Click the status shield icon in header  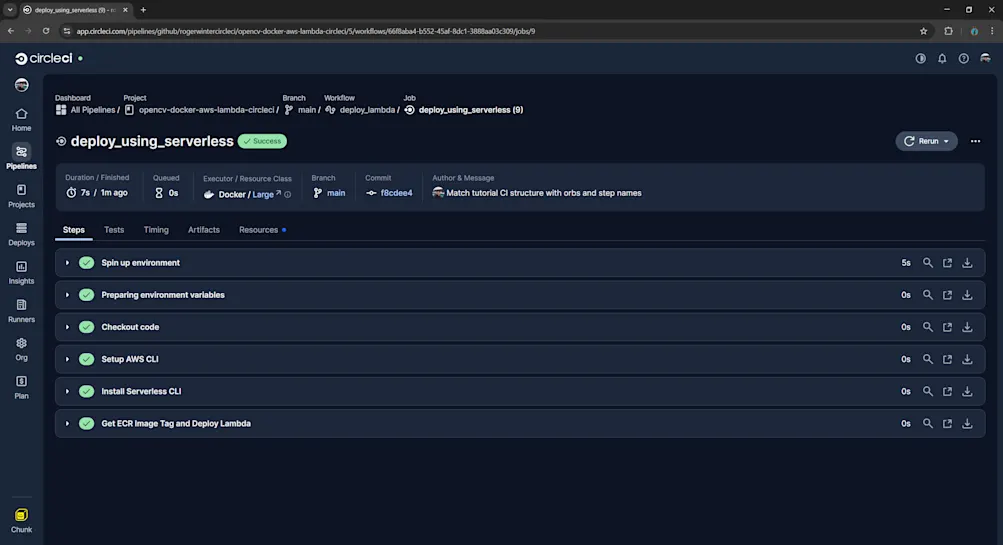pyautogui.click(x=920, y=58)
